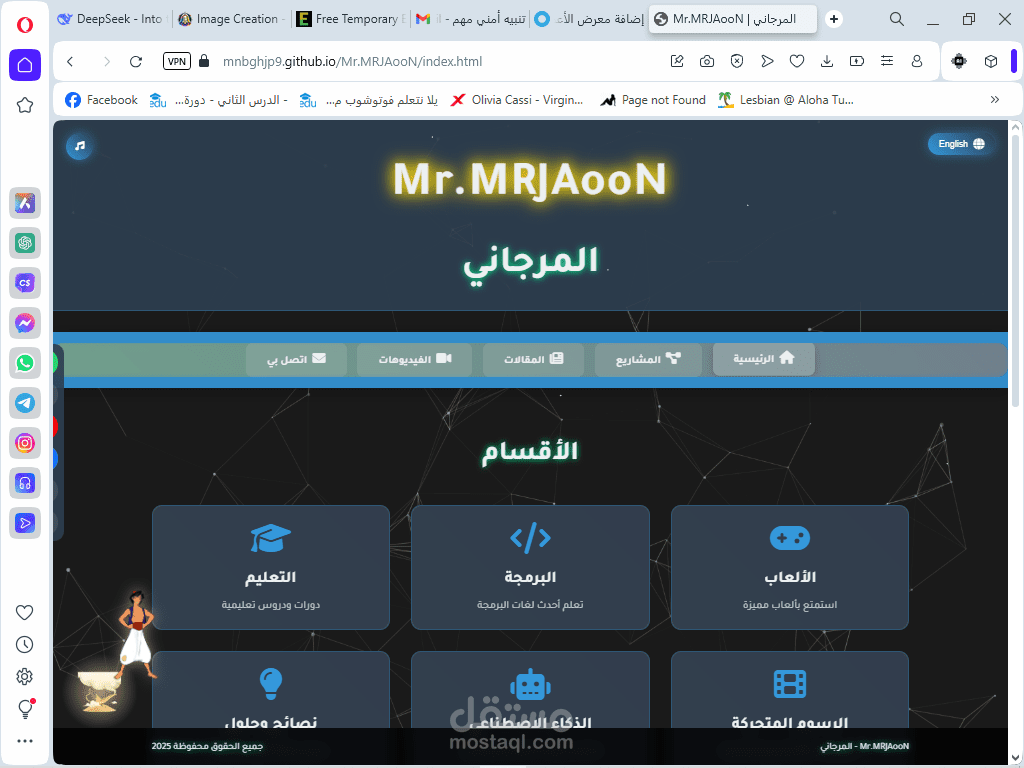Open Messenger in the sidebar
Image resolution: width=1024 pixels, height=768 pixels.
[25, 323]
